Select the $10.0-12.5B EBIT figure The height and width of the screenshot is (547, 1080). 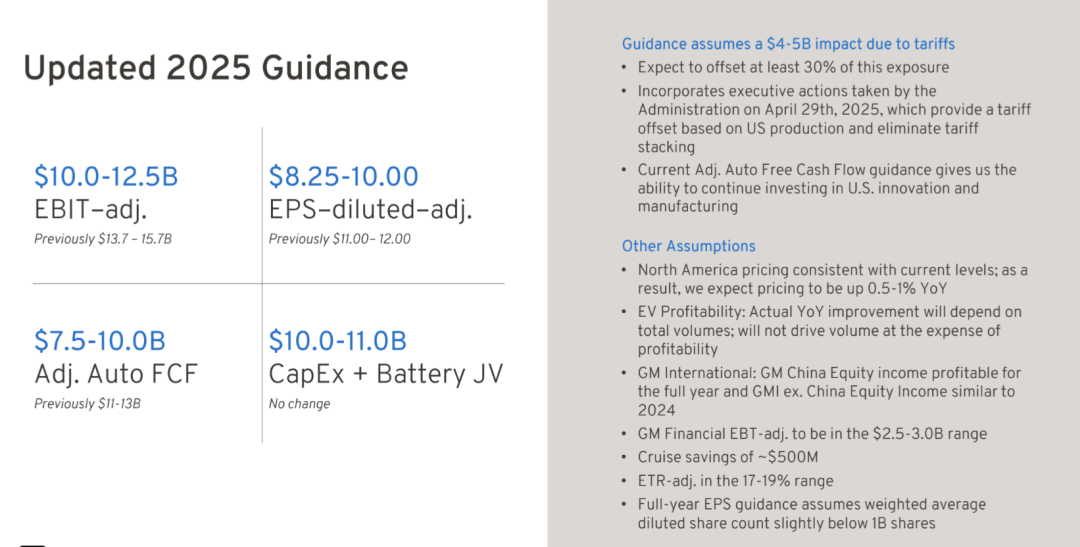click(106, 176)
